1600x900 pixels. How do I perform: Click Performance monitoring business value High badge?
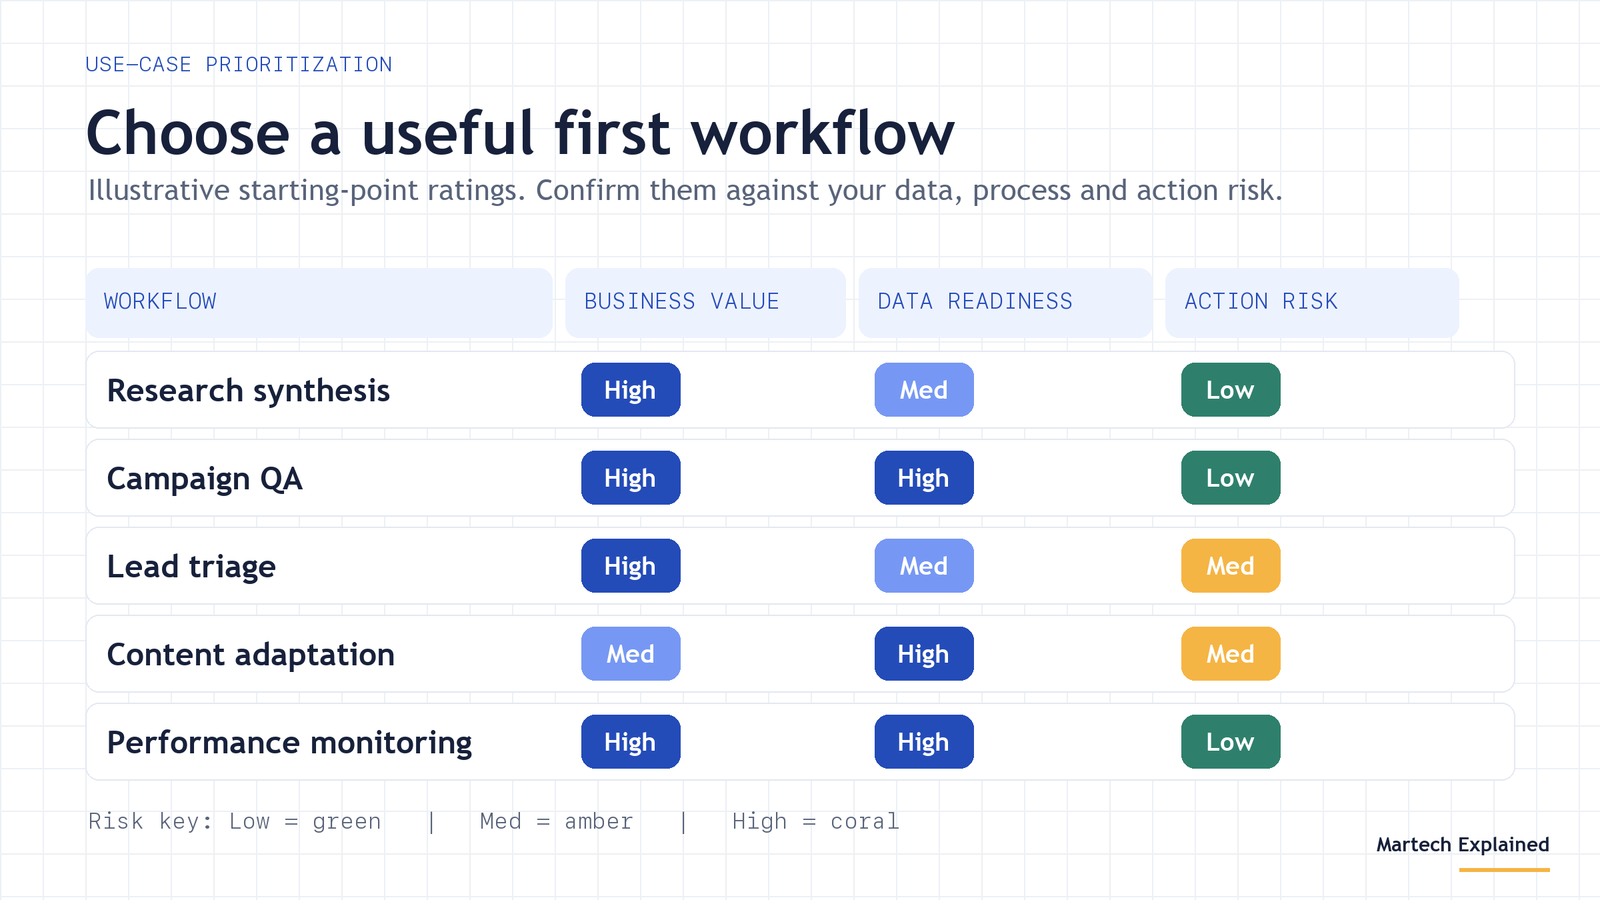tap(631, 742)
